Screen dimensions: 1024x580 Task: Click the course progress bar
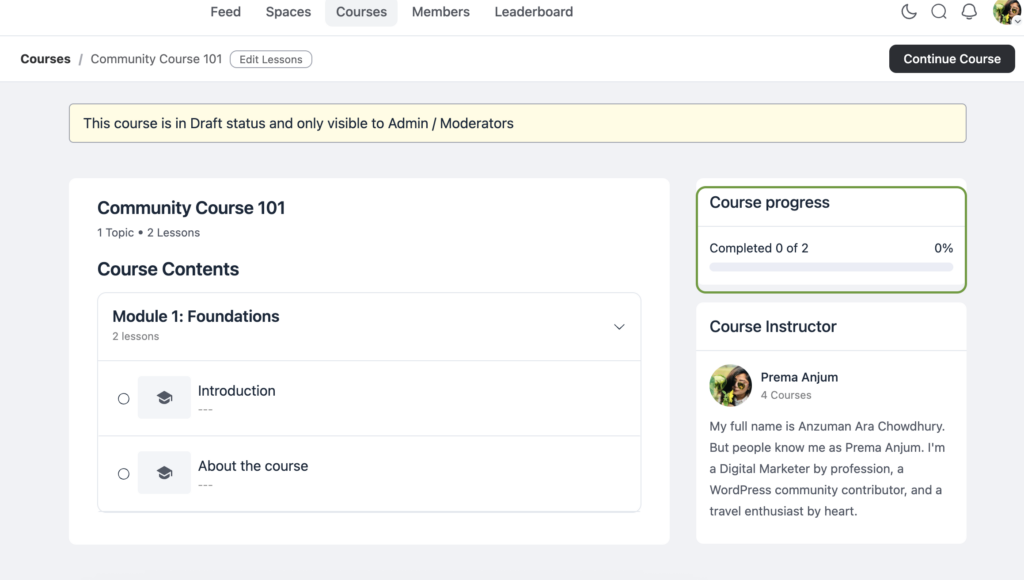(830, 266)
